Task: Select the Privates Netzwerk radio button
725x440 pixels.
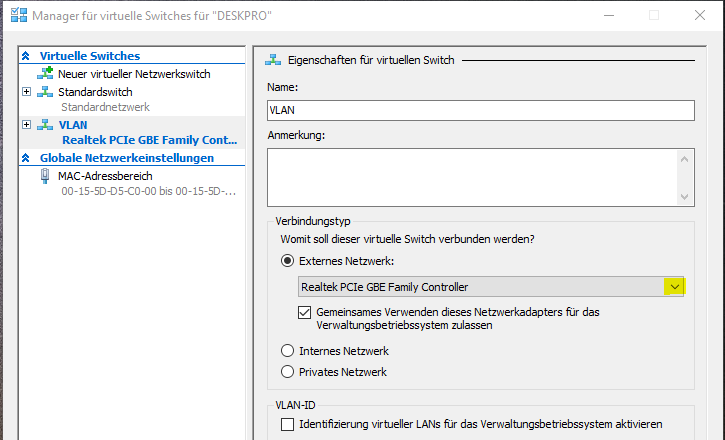Action: click(287, 372)
